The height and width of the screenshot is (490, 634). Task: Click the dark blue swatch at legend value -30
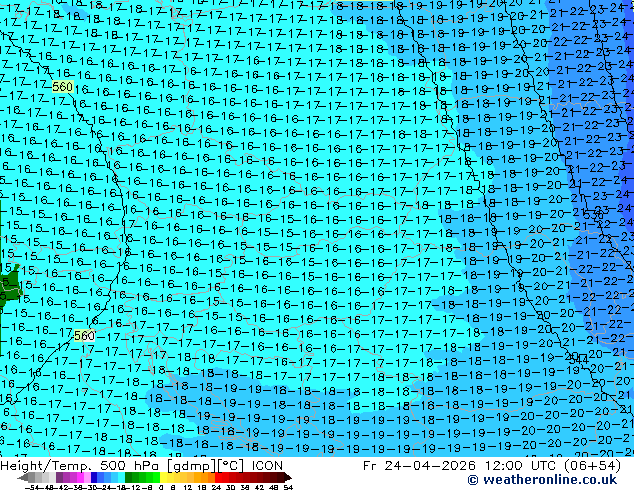pyautogui.click(x=94, y=478)
